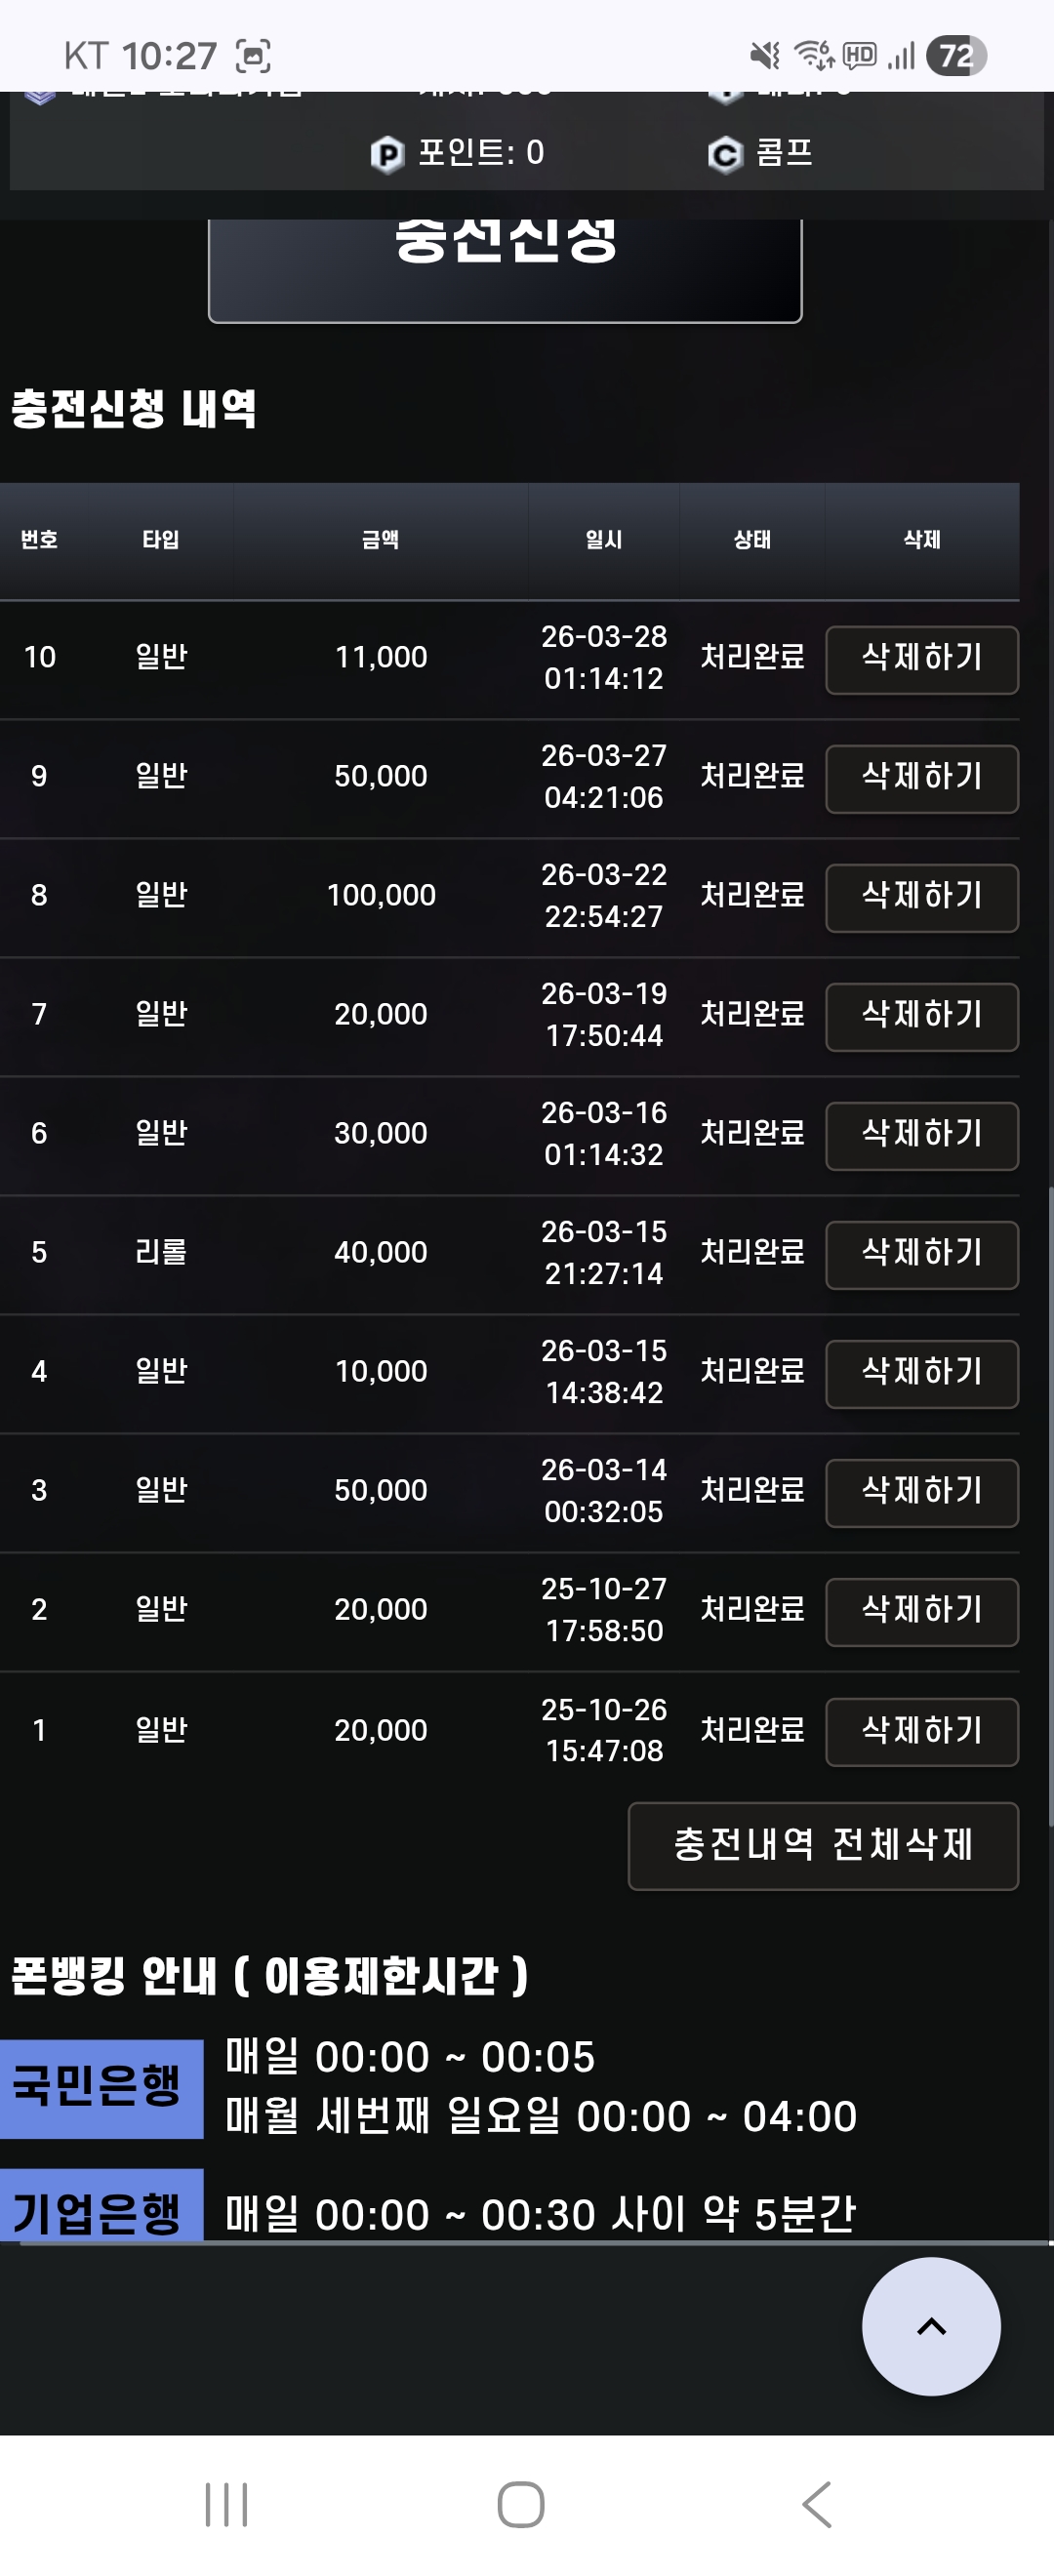The image size is (1054, 2576).
Task: Tap the 국민은행 bank label
Action: pyautogui.click(x=99, y=2087)
